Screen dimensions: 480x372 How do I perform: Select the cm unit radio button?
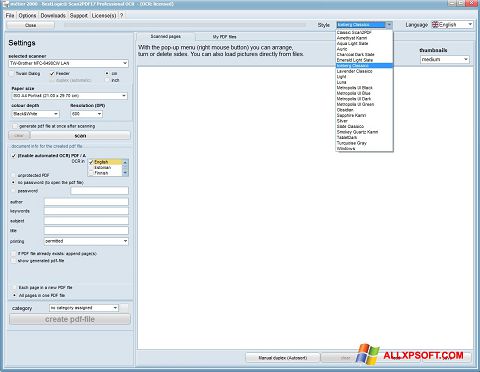[x=107, y=73]
